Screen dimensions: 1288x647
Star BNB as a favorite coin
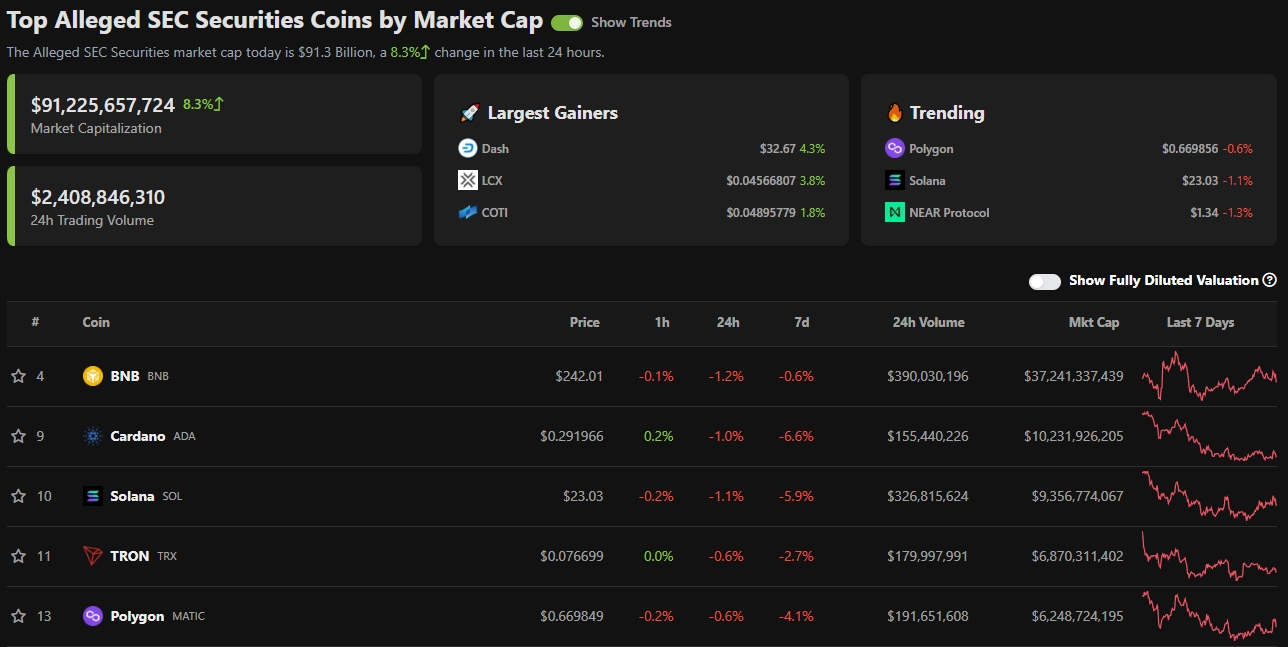[18, 376]
